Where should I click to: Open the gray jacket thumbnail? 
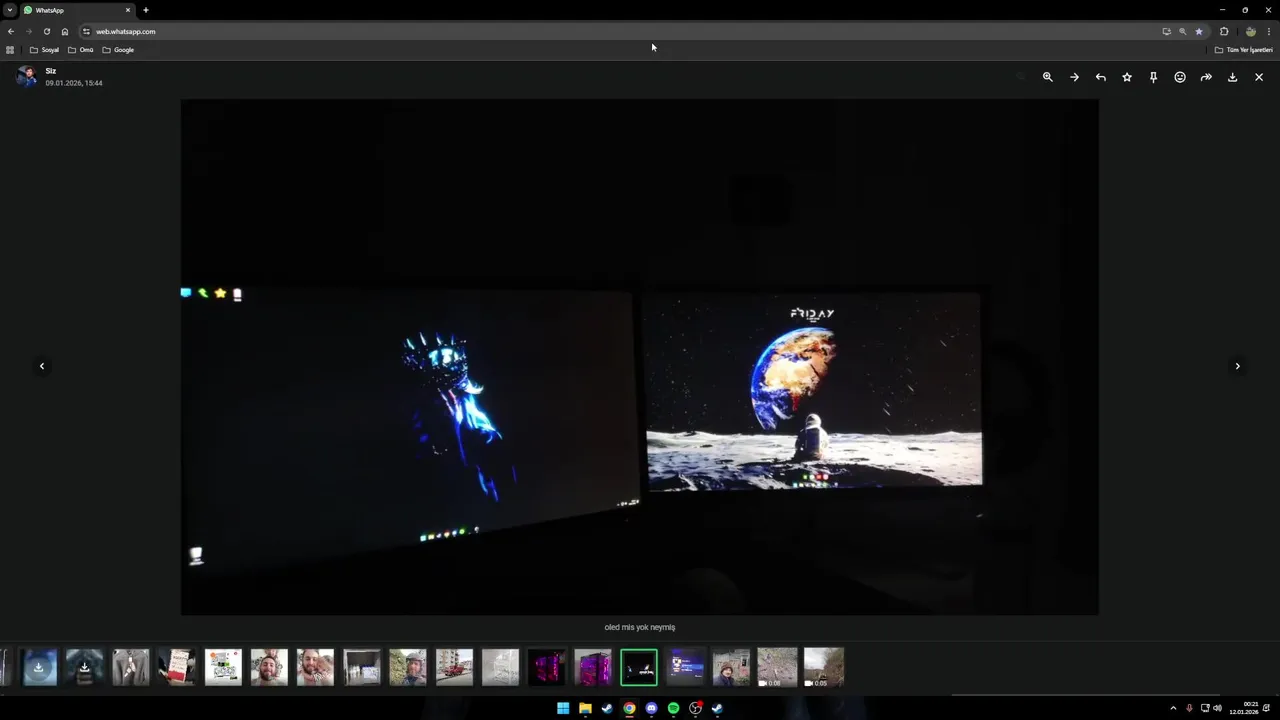coord(130,667)
